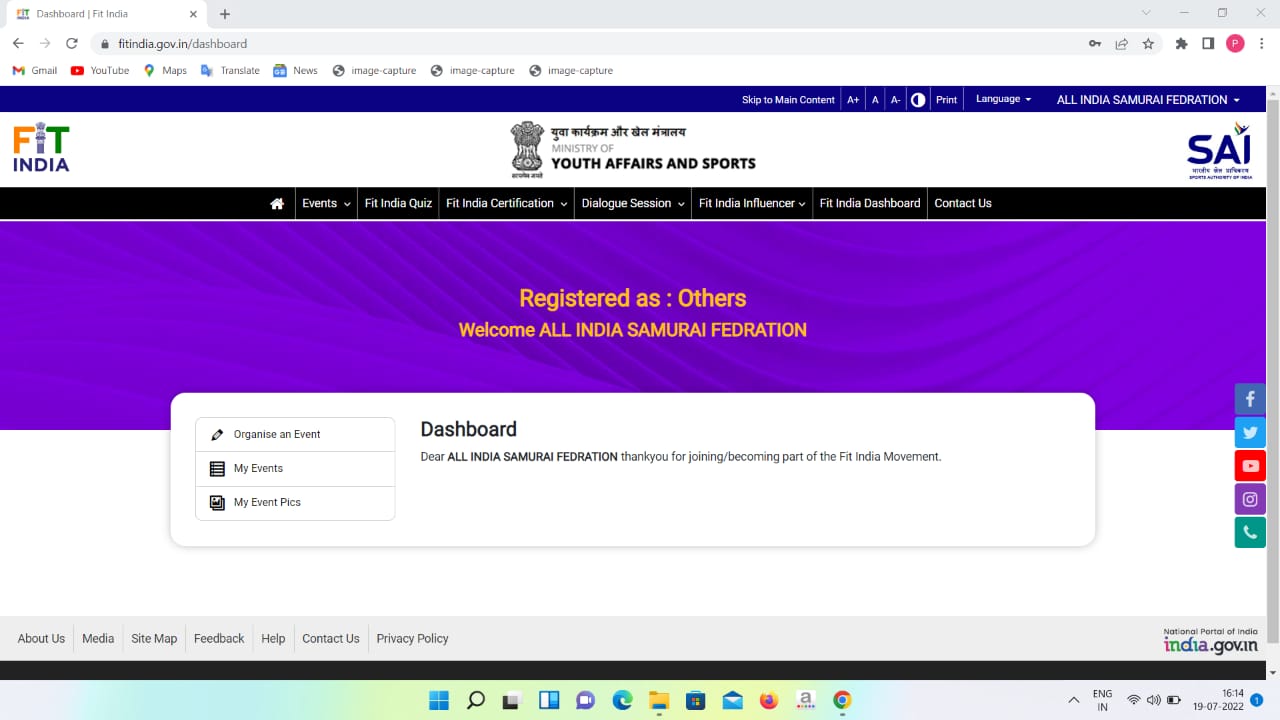The width and height of the screenshot is (1280, 720).
Task: Click the Print link
Action: pos(946,100)
